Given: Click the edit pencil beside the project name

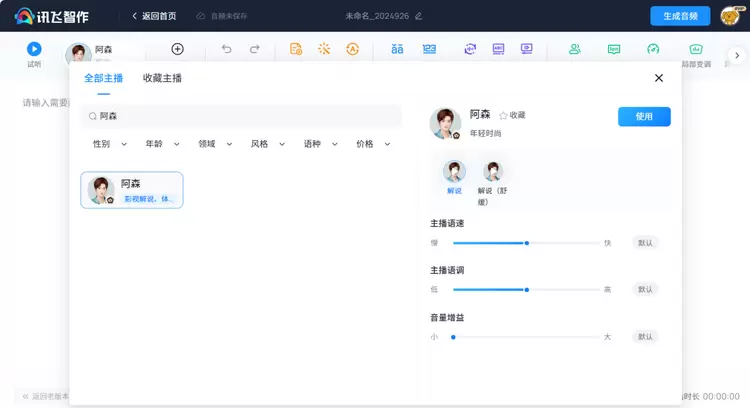Looking at the screenshot, I should pos(419,16).
